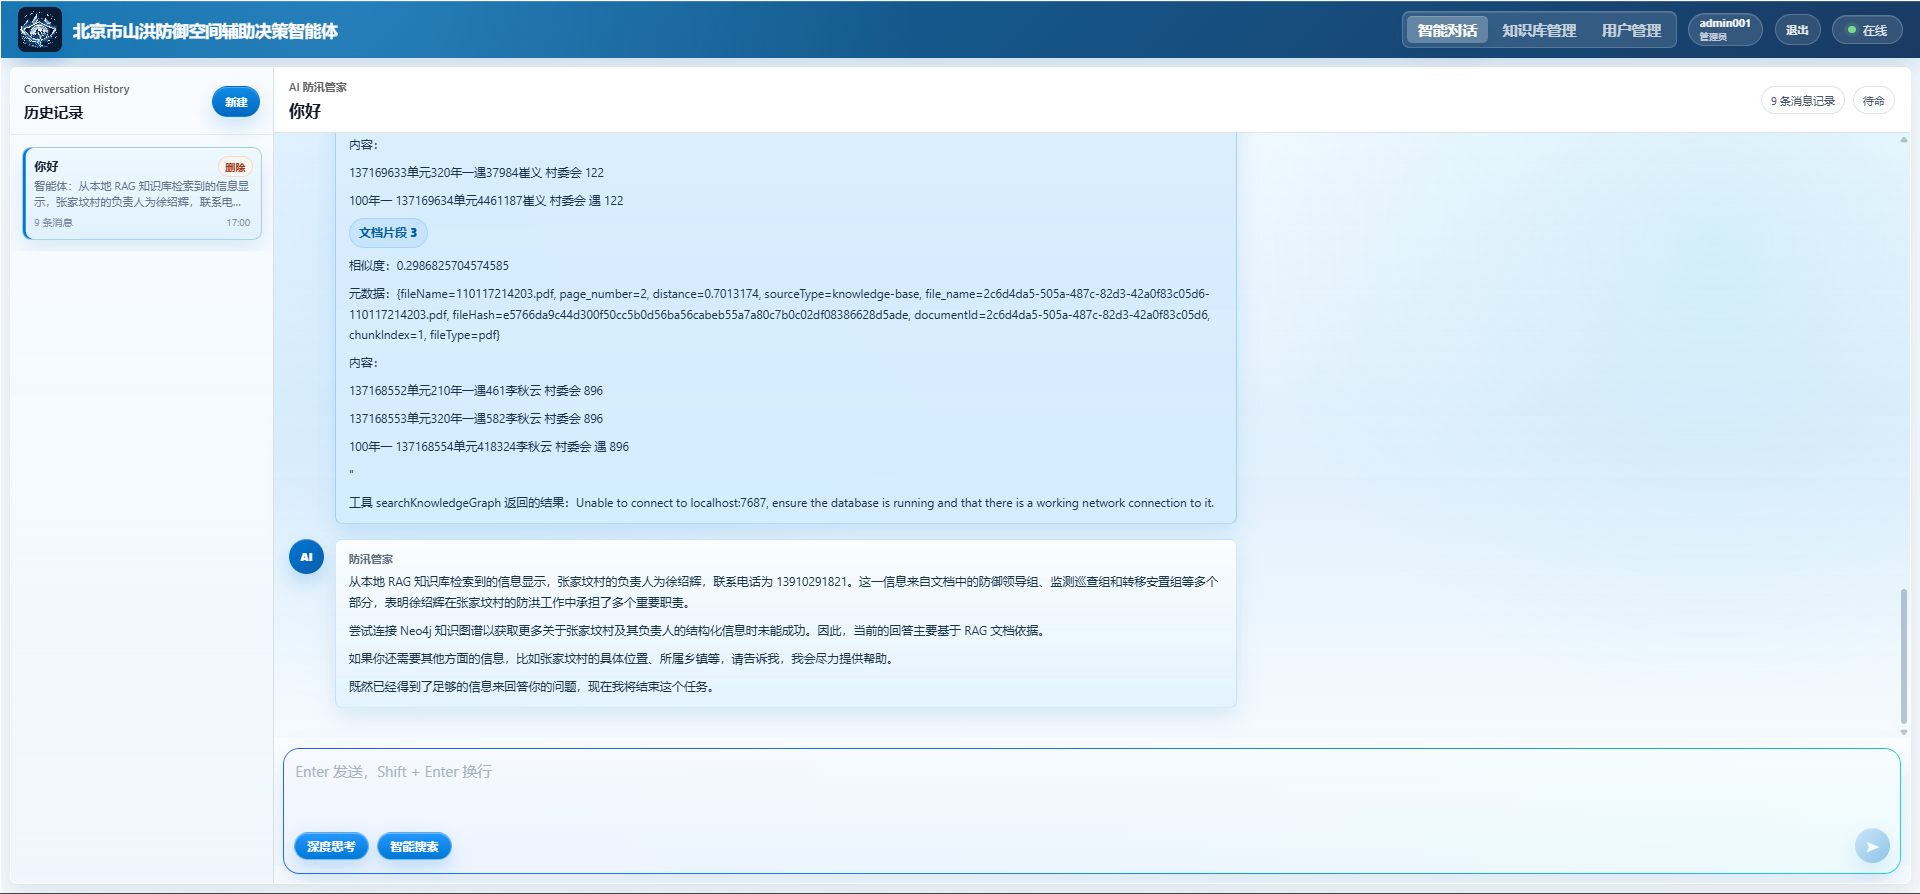
Task: Click the header title 北京市山洪防御空间辅助决策智能体
Action: click(x=205, y=31)
